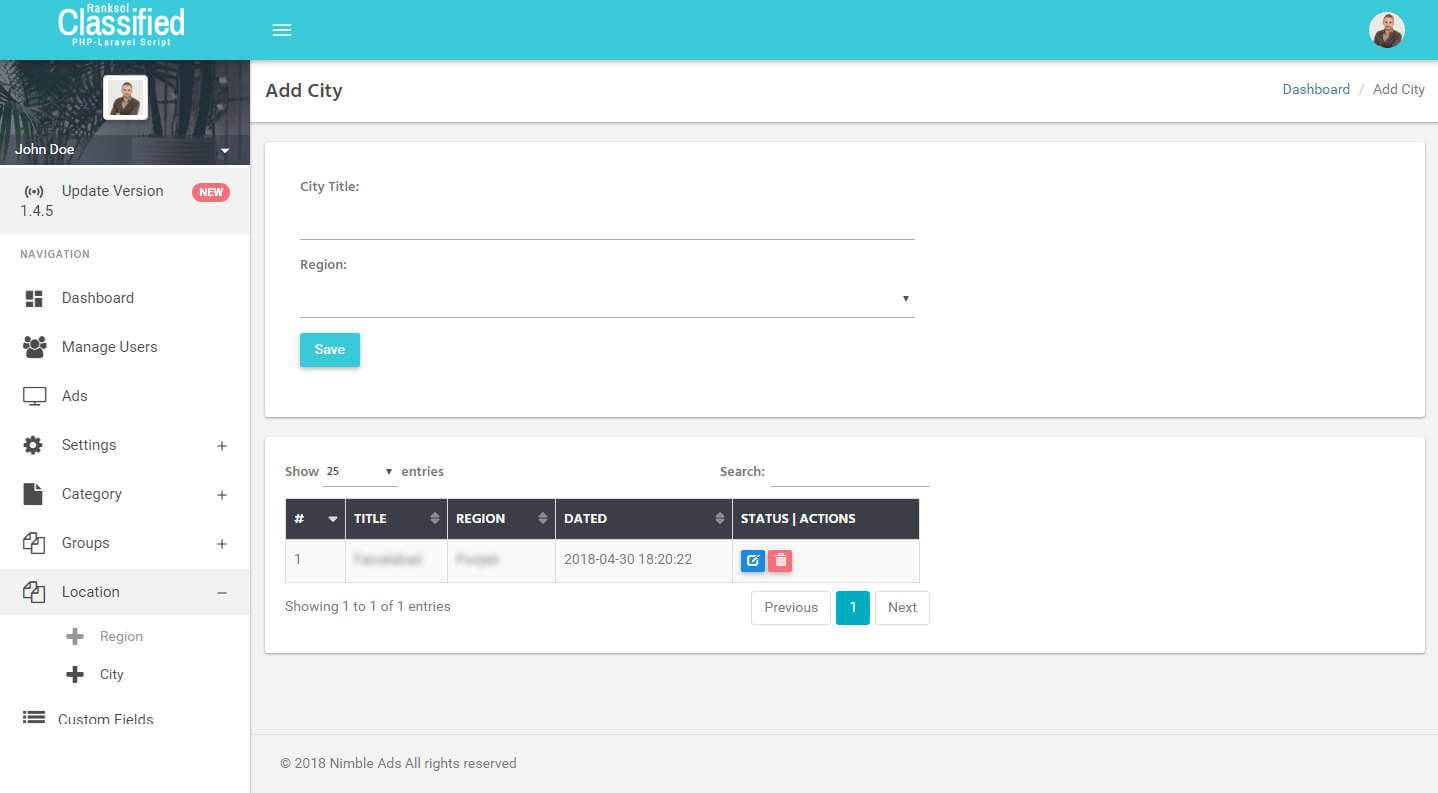Click the Dashboard grid icon
The width and height of the screenshot is (1438, 793).
click(34, 298)
